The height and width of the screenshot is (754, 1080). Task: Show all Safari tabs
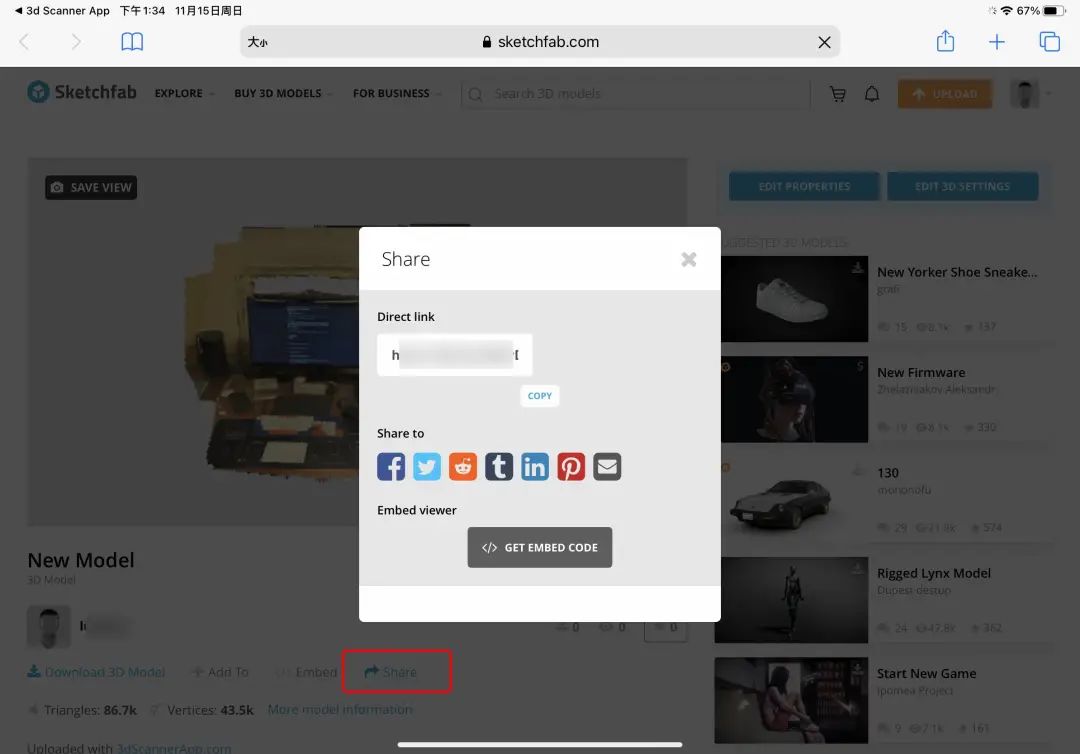click(x=1049, y=42)
